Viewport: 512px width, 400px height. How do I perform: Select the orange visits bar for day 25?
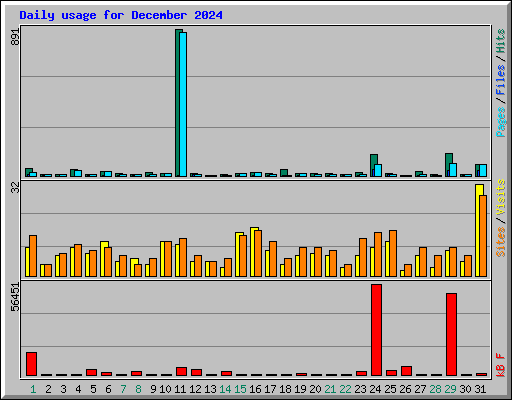point(393,253)
